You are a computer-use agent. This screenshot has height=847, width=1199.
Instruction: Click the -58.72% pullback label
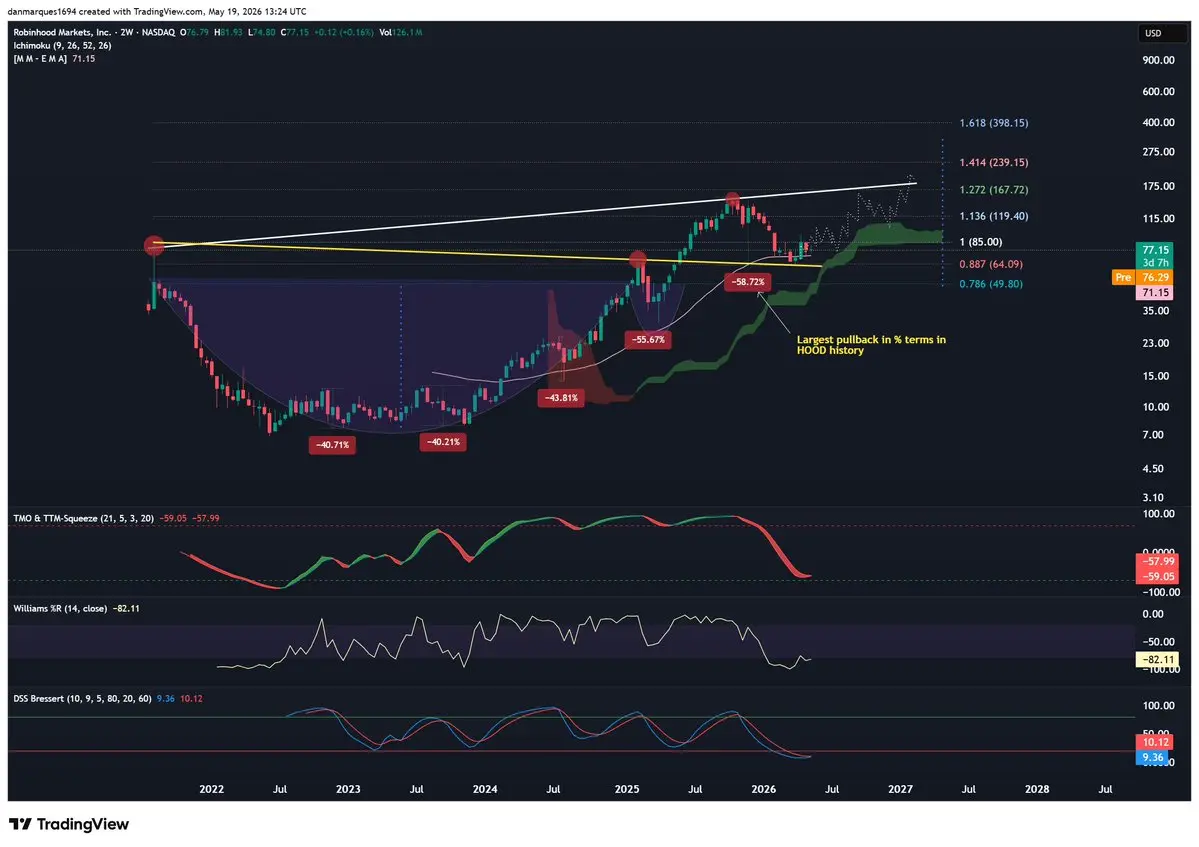747,282
